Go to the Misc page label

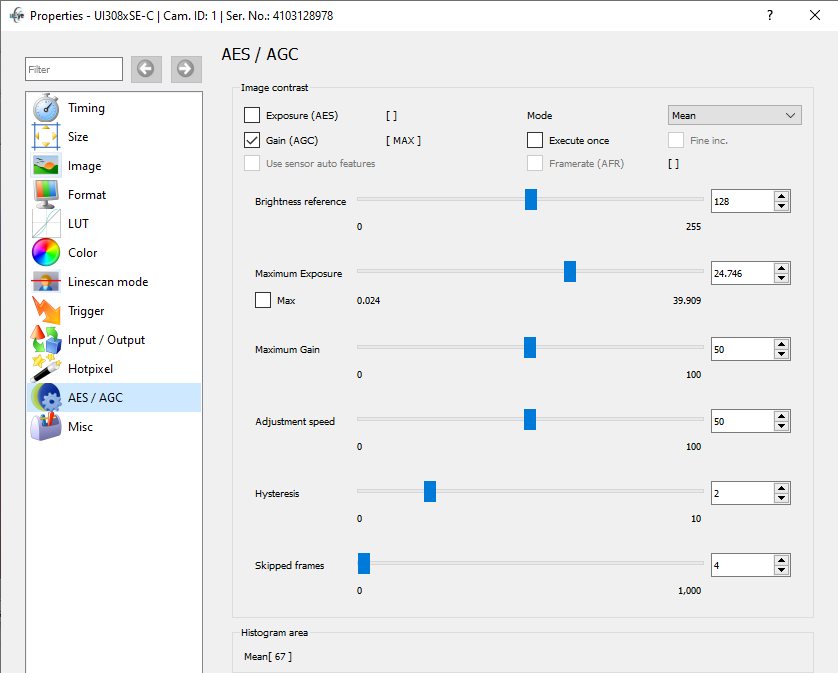[x=80, y=427]
